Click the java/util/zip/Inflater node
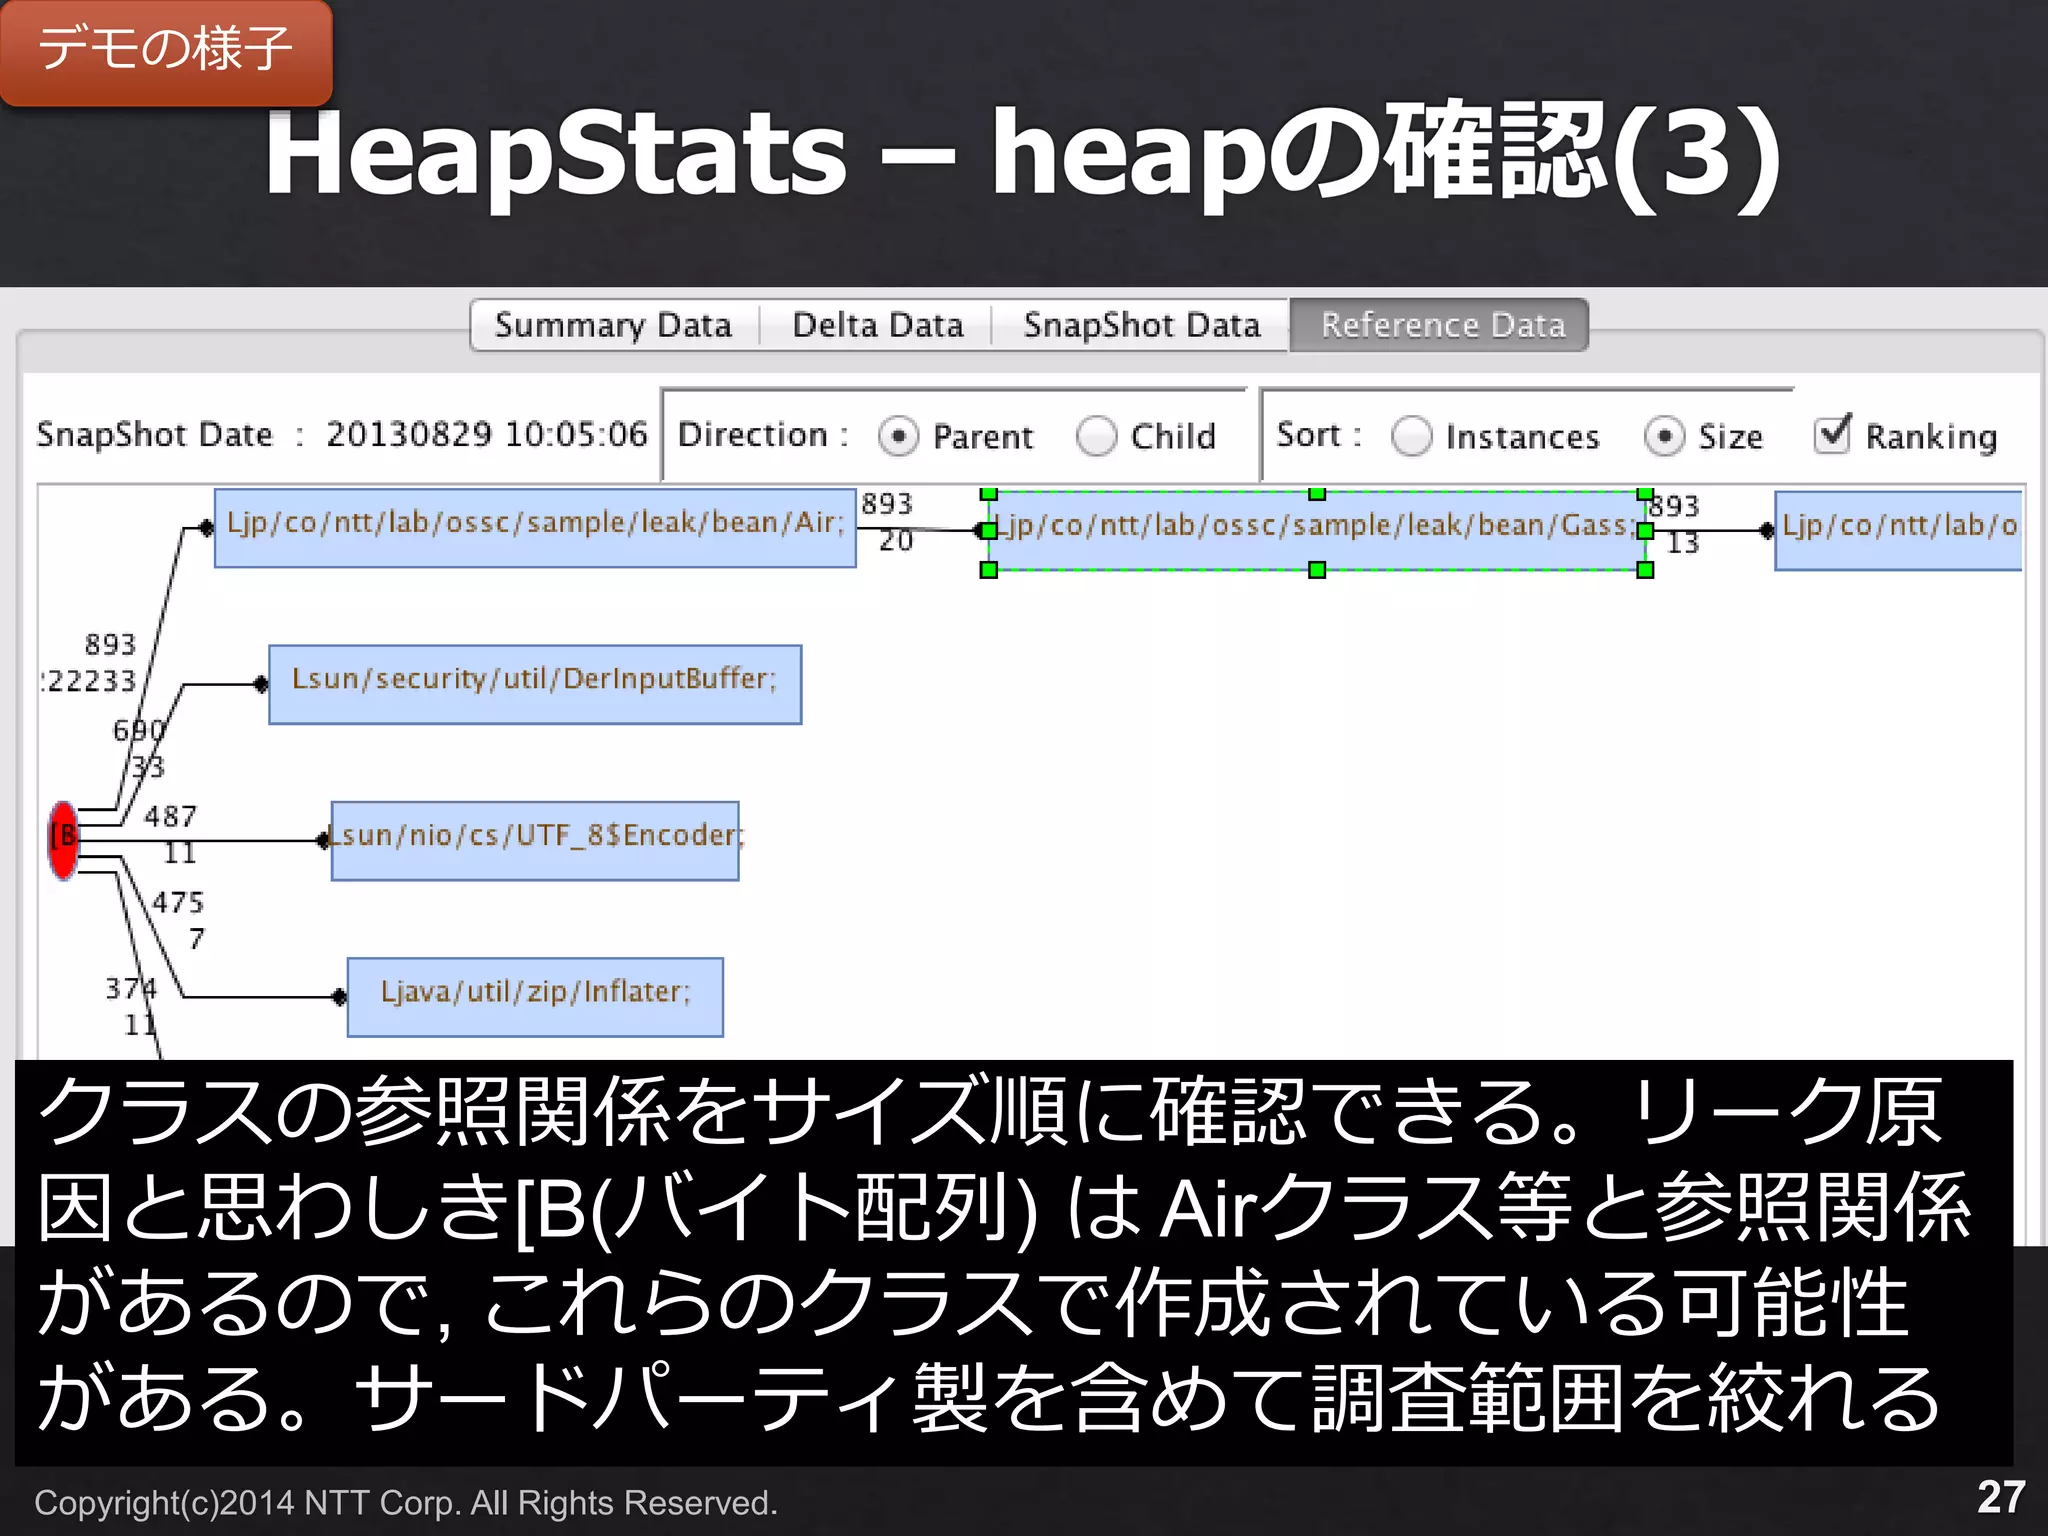Viewport: 2048px width, 1536px height. 535,997
